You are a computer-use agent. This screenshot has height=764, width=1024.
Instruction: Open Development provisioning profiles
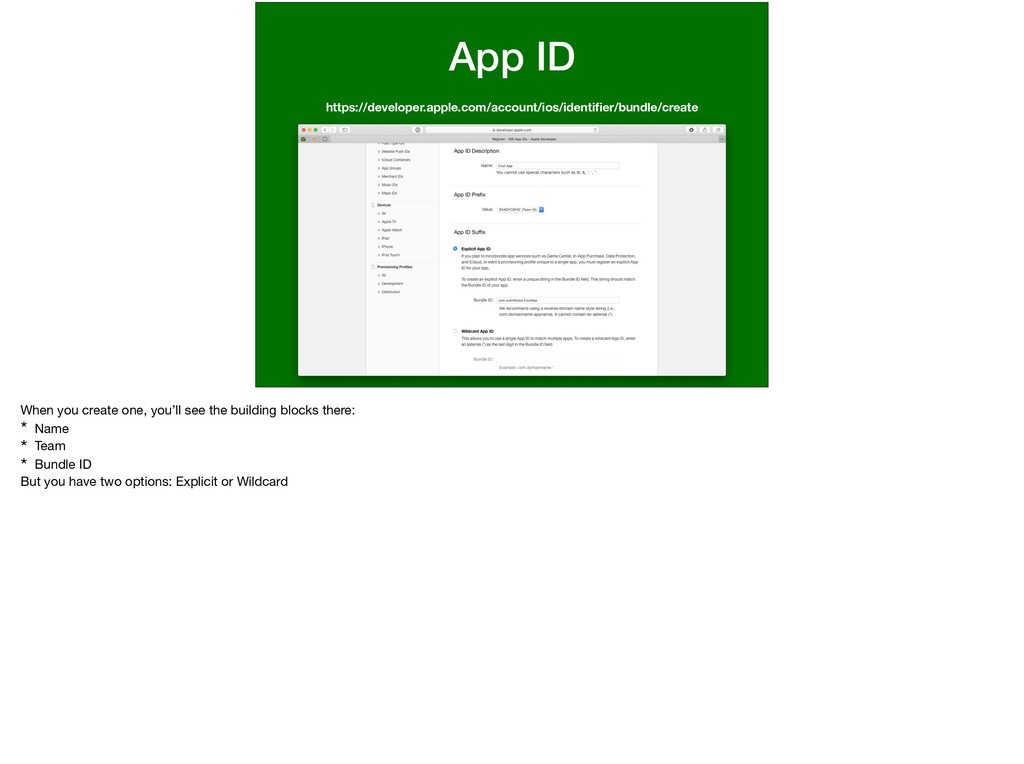point(392,283)
